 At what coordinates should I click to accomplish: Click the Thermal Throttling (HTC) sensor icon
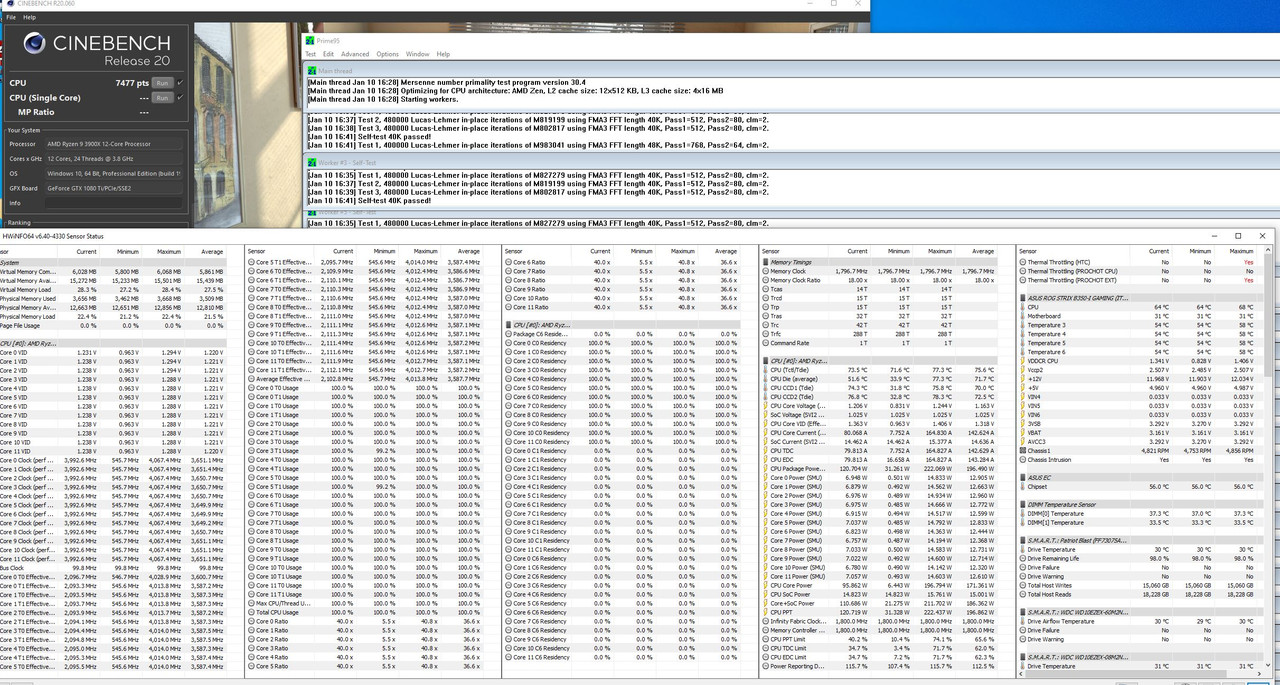(1023, 262)
